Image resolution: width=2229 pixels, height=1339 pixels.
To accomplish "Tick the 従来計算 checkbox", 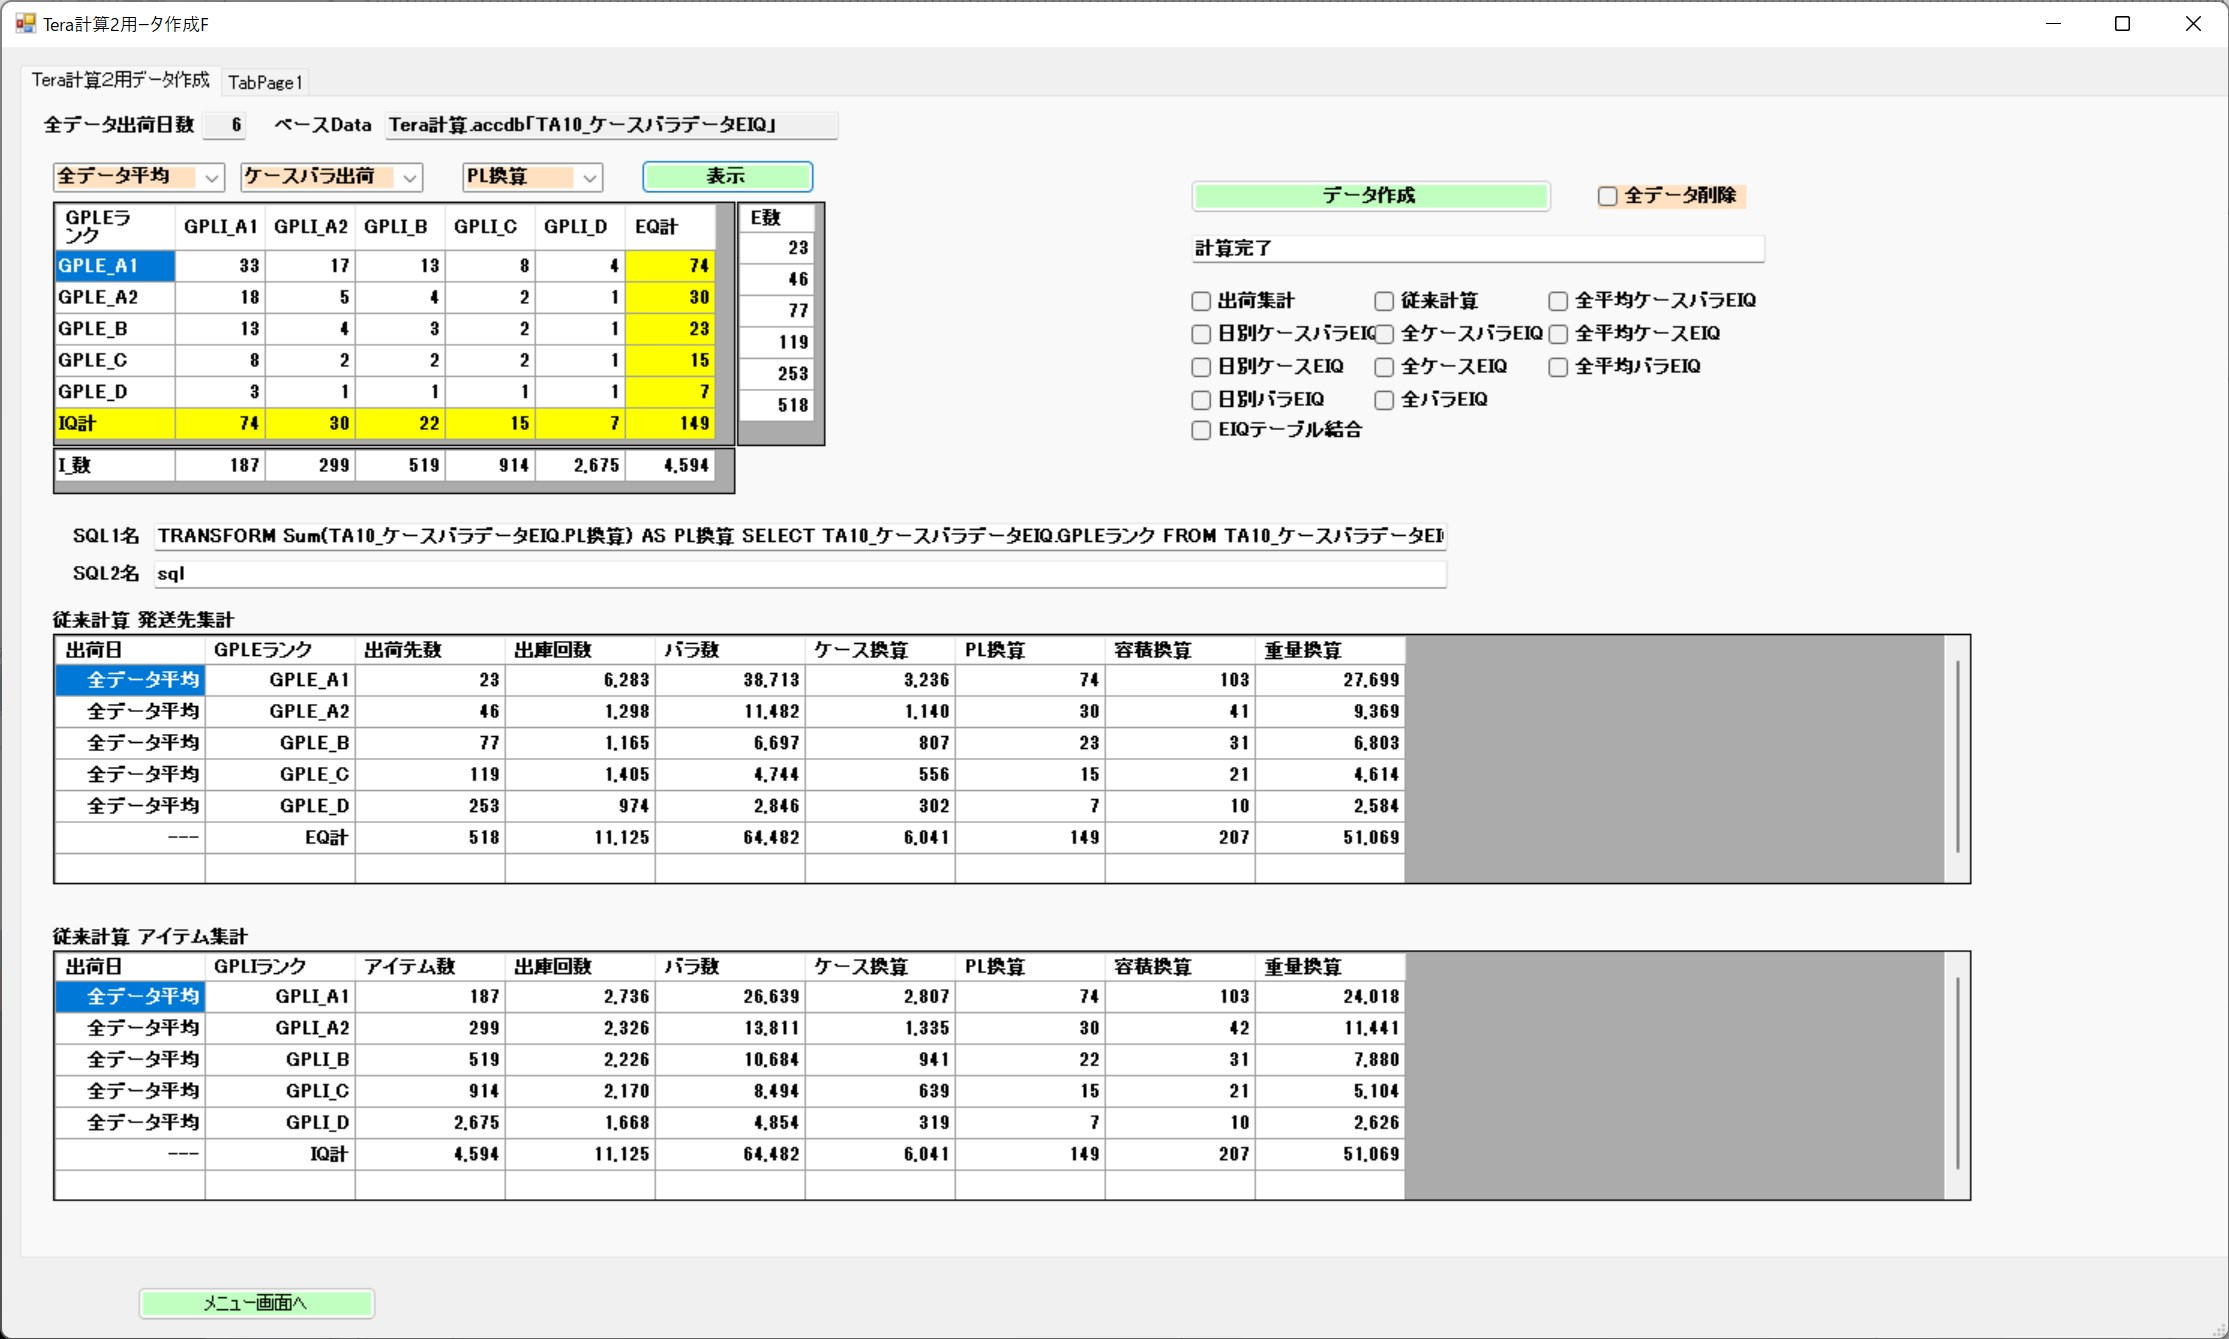I will coord(1384,301).
